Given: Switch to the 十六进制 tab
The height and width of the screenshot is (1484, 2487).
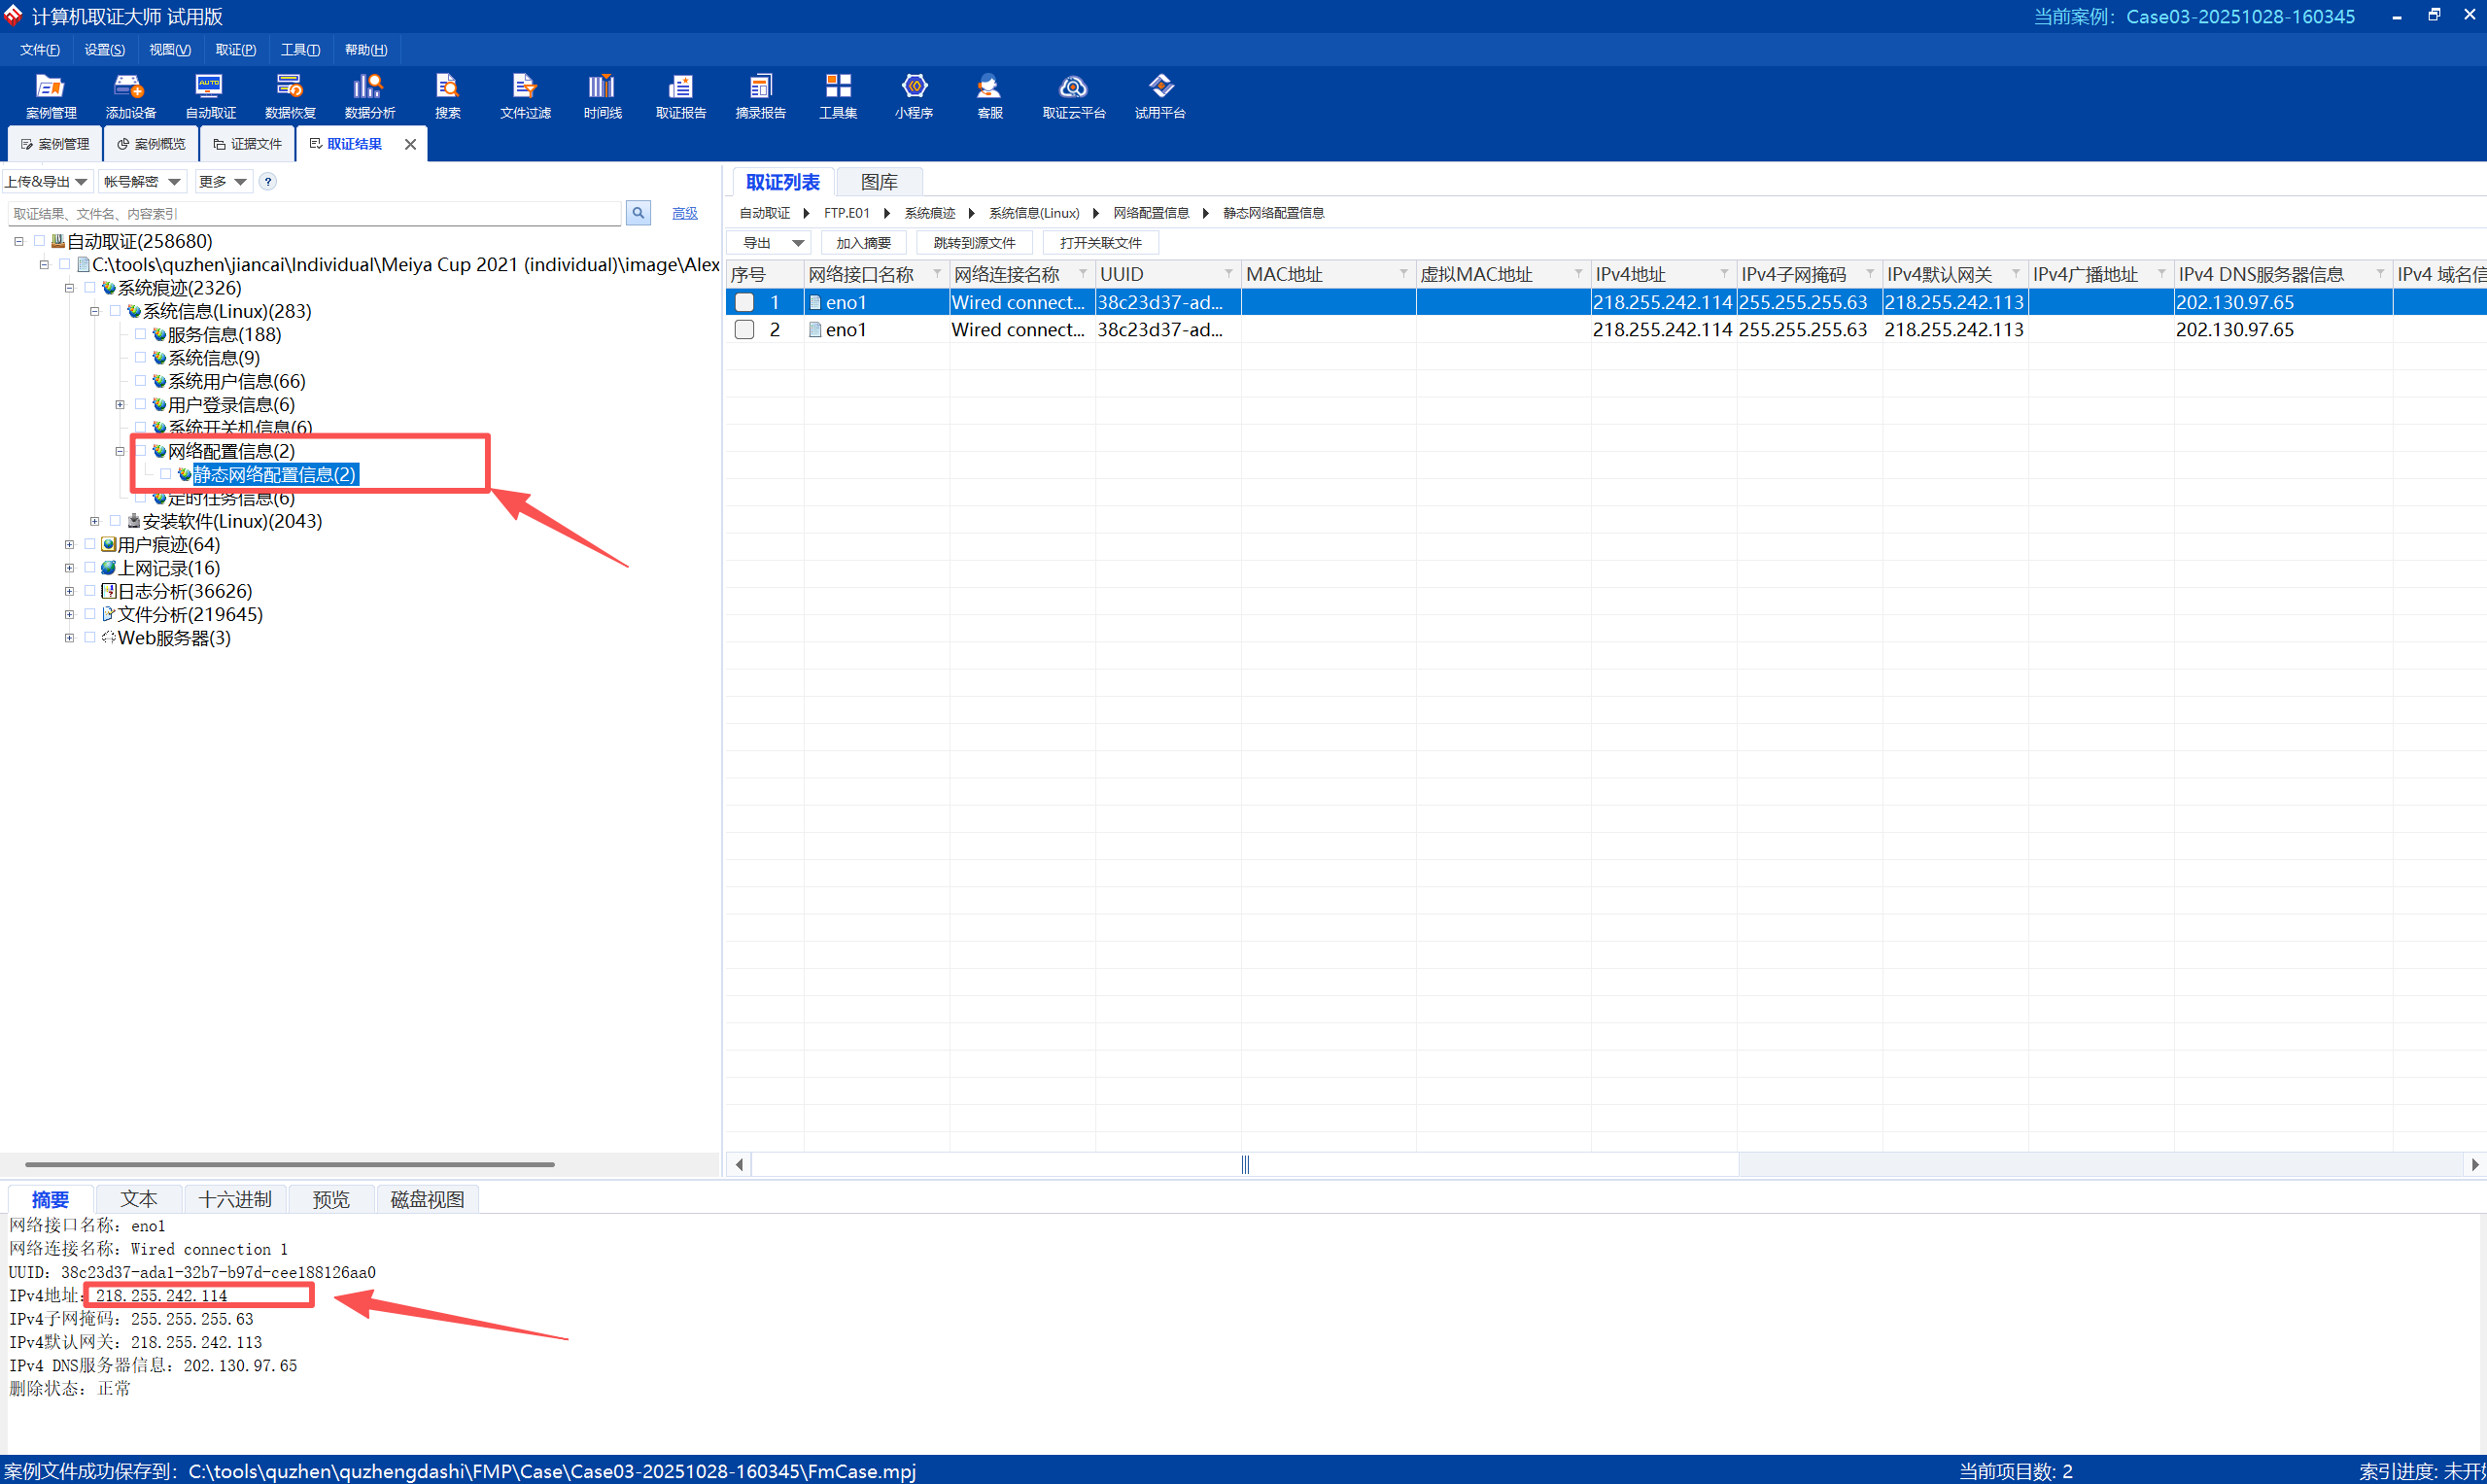Looking at the screenshot, I should pyautogui.click(x=234, y=1199).
